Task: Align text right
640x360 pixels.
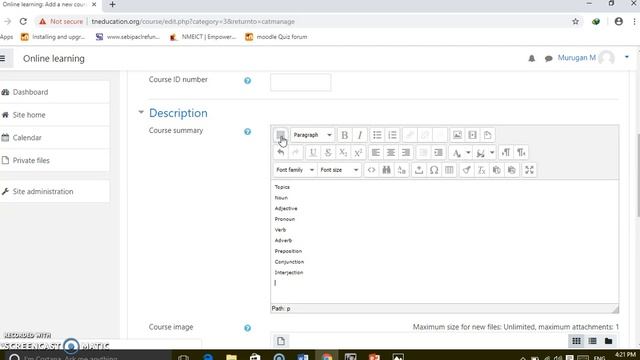Action: coord(406,153)
